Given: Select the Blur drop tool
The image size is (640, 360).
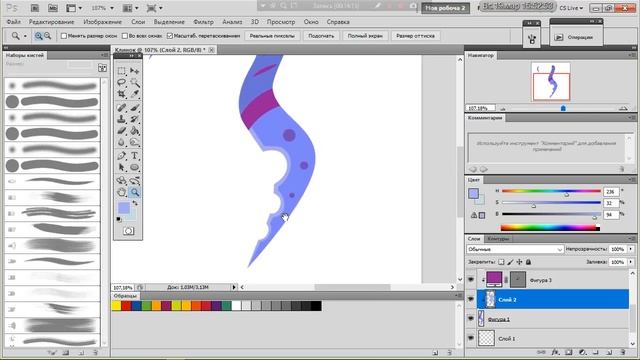Looking at the screenshot, I should 122,142.
